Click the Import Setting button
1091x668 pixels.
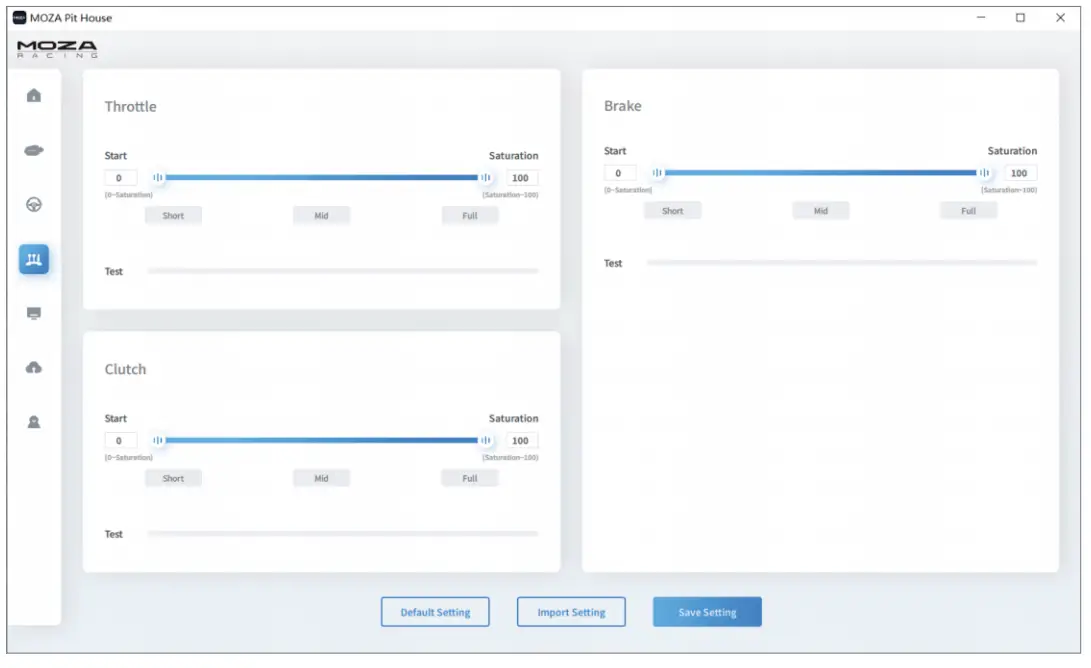tap(571, 612)
